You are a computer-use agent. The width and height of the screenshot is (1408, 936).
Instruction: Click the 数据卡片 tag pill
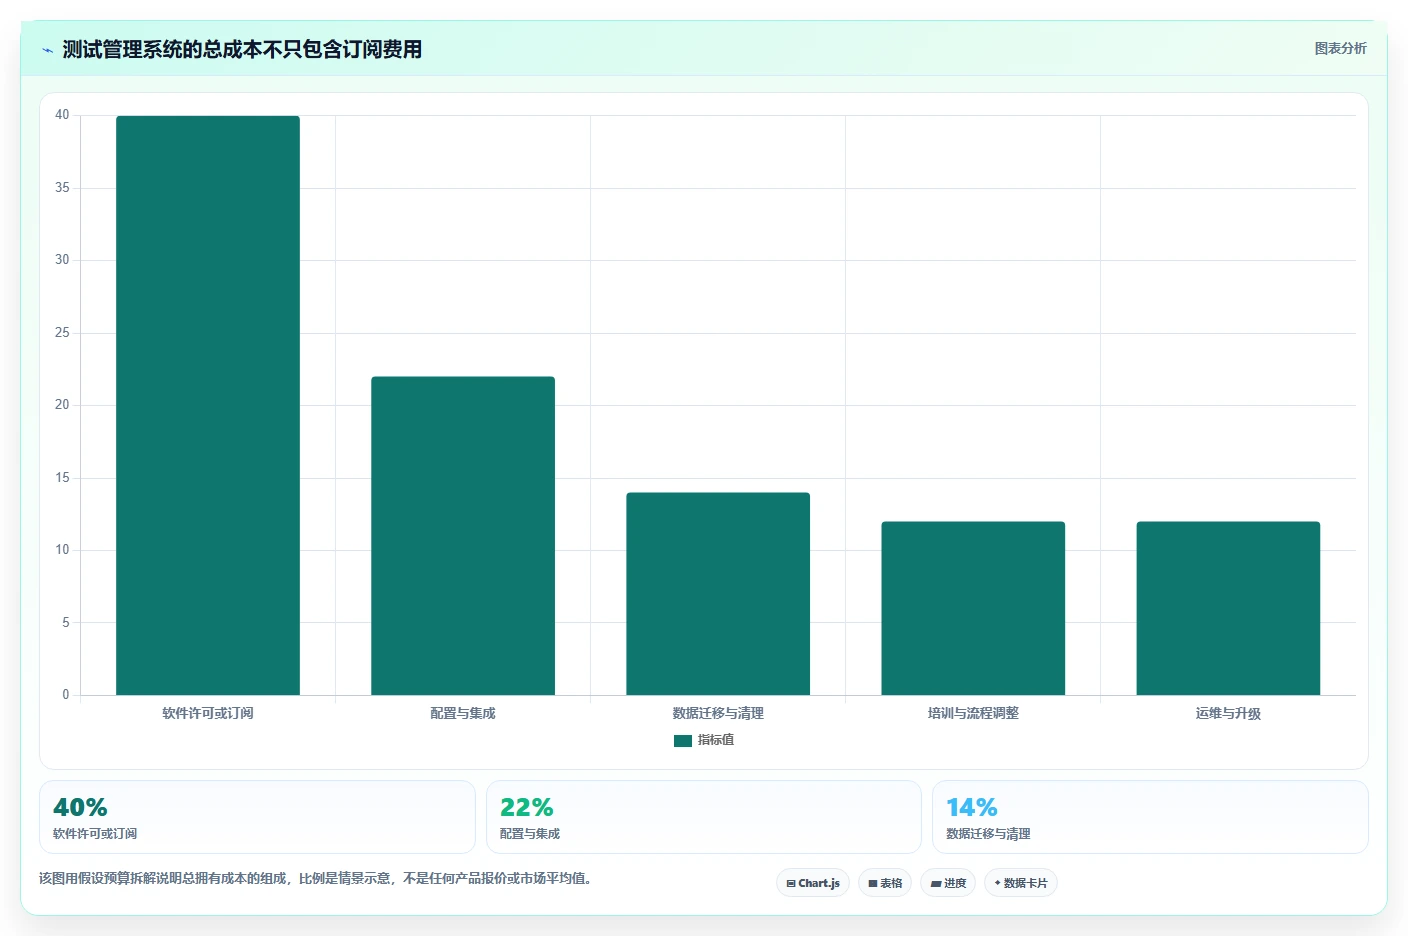pyautogui.click(x=1021, y=883)
